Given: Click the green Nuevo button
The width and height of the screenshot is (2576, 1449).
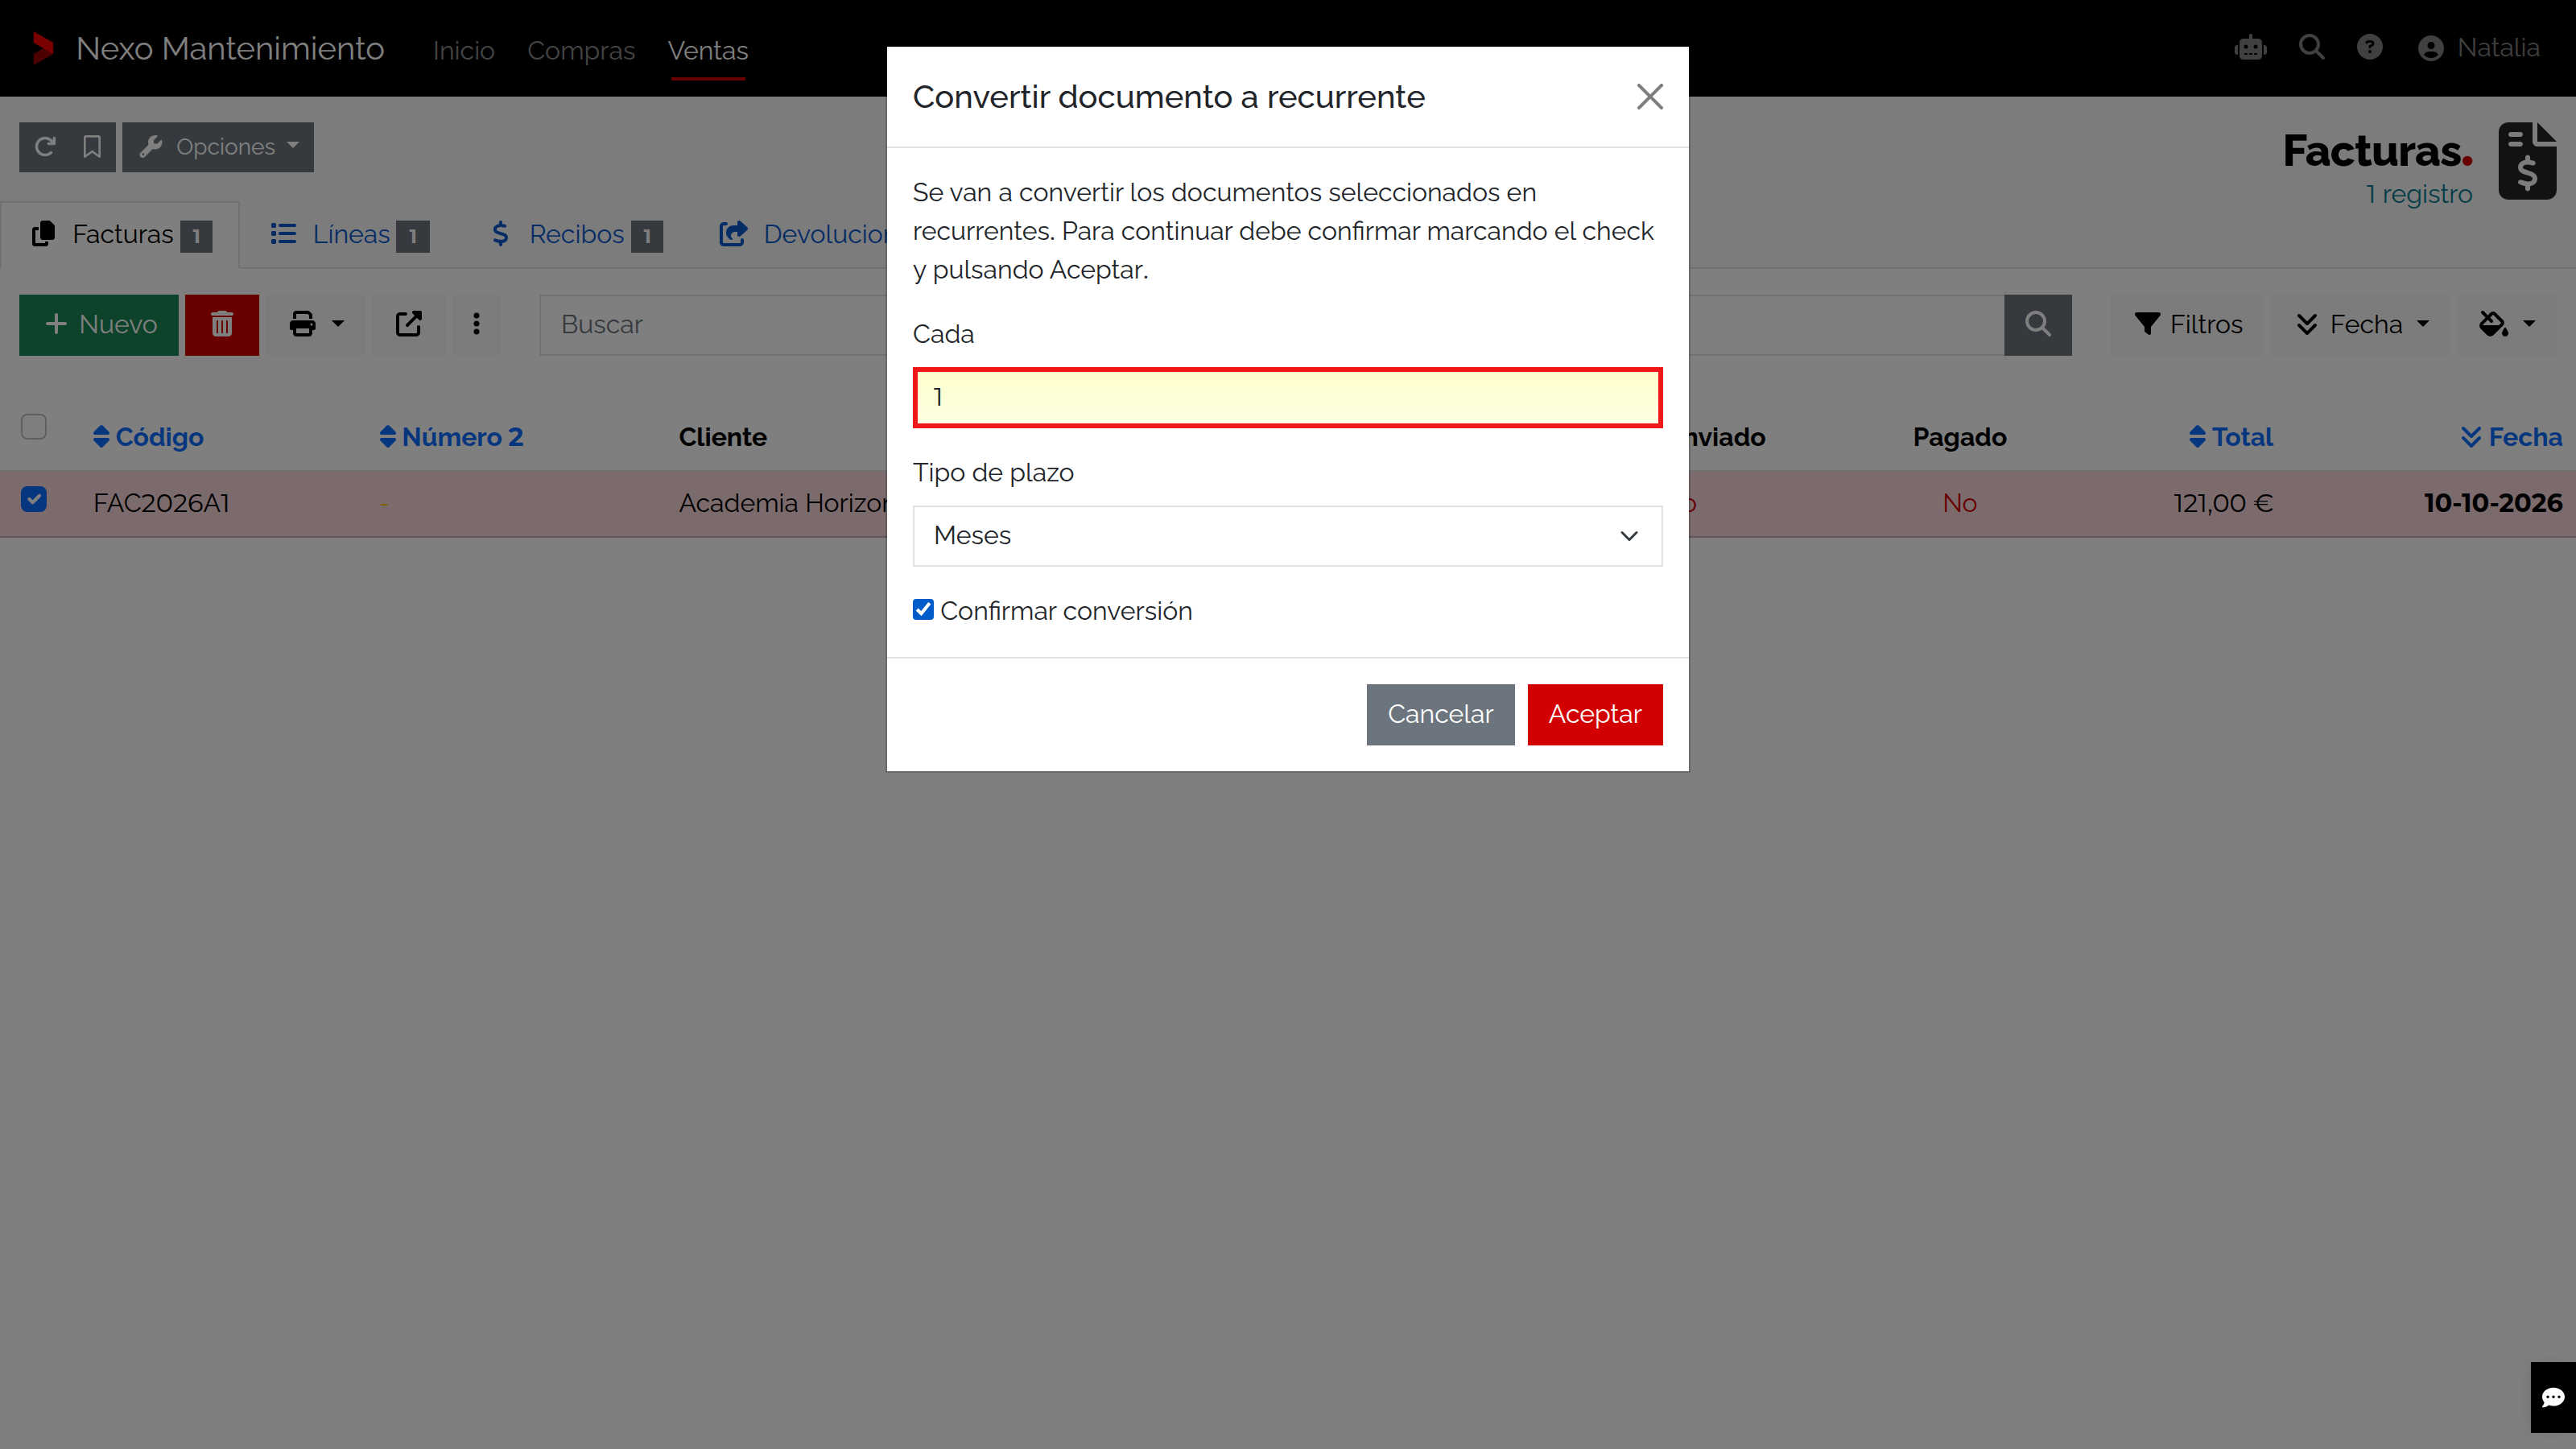Looking at the screenshot, I should coord(99,324).
